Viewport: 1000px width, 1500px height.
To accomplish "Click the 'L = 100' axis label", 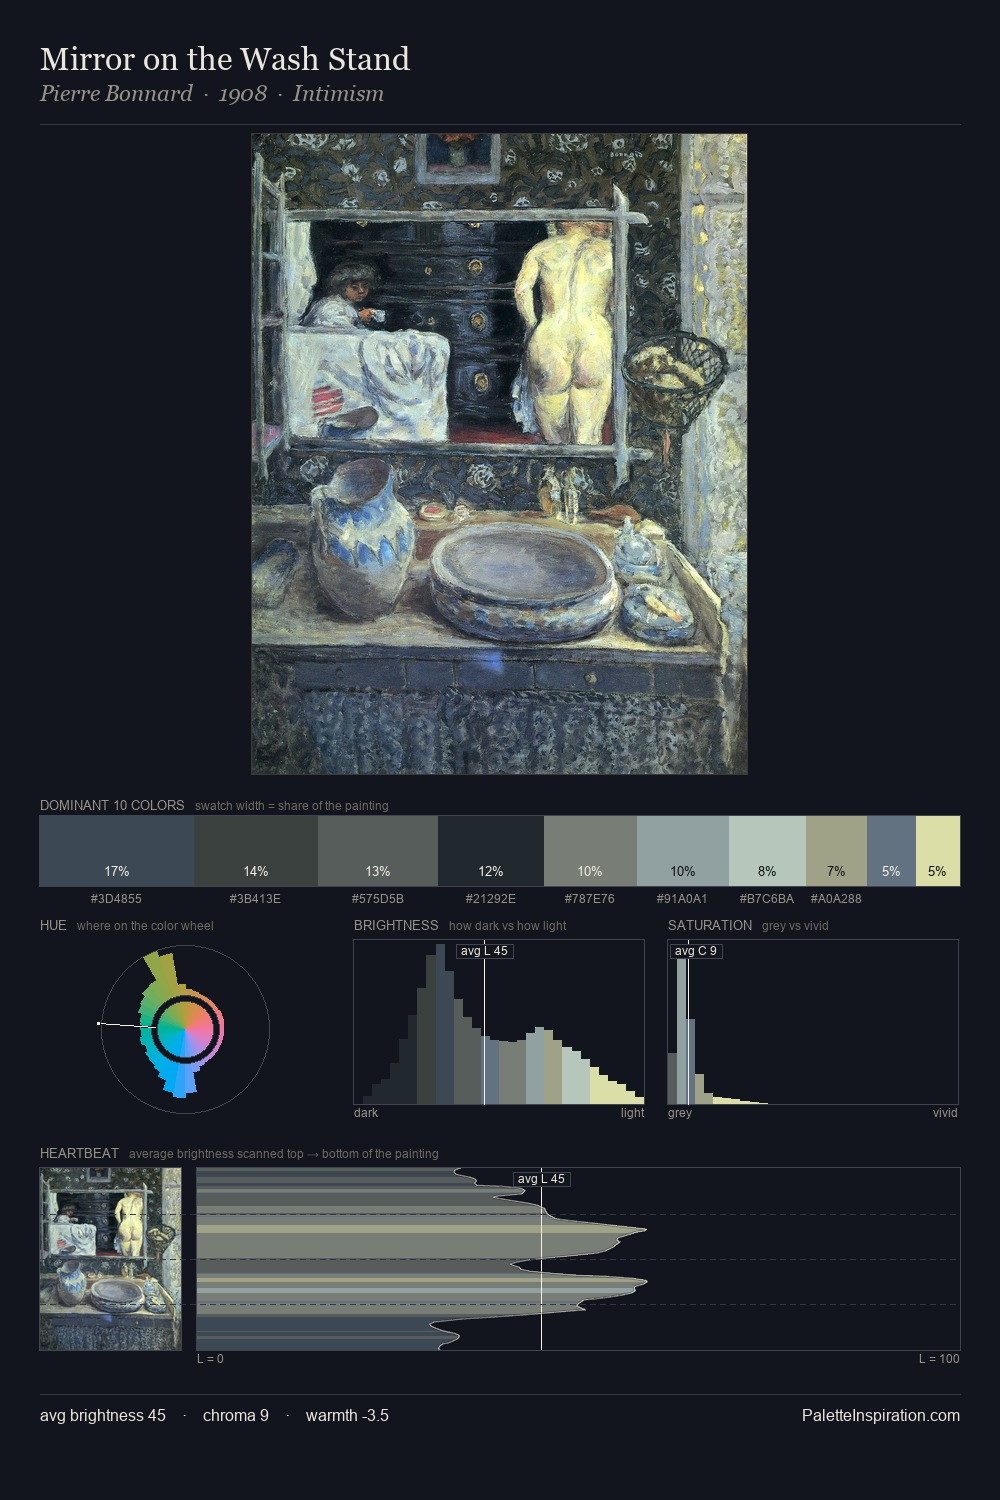I will pos(939,1359).
